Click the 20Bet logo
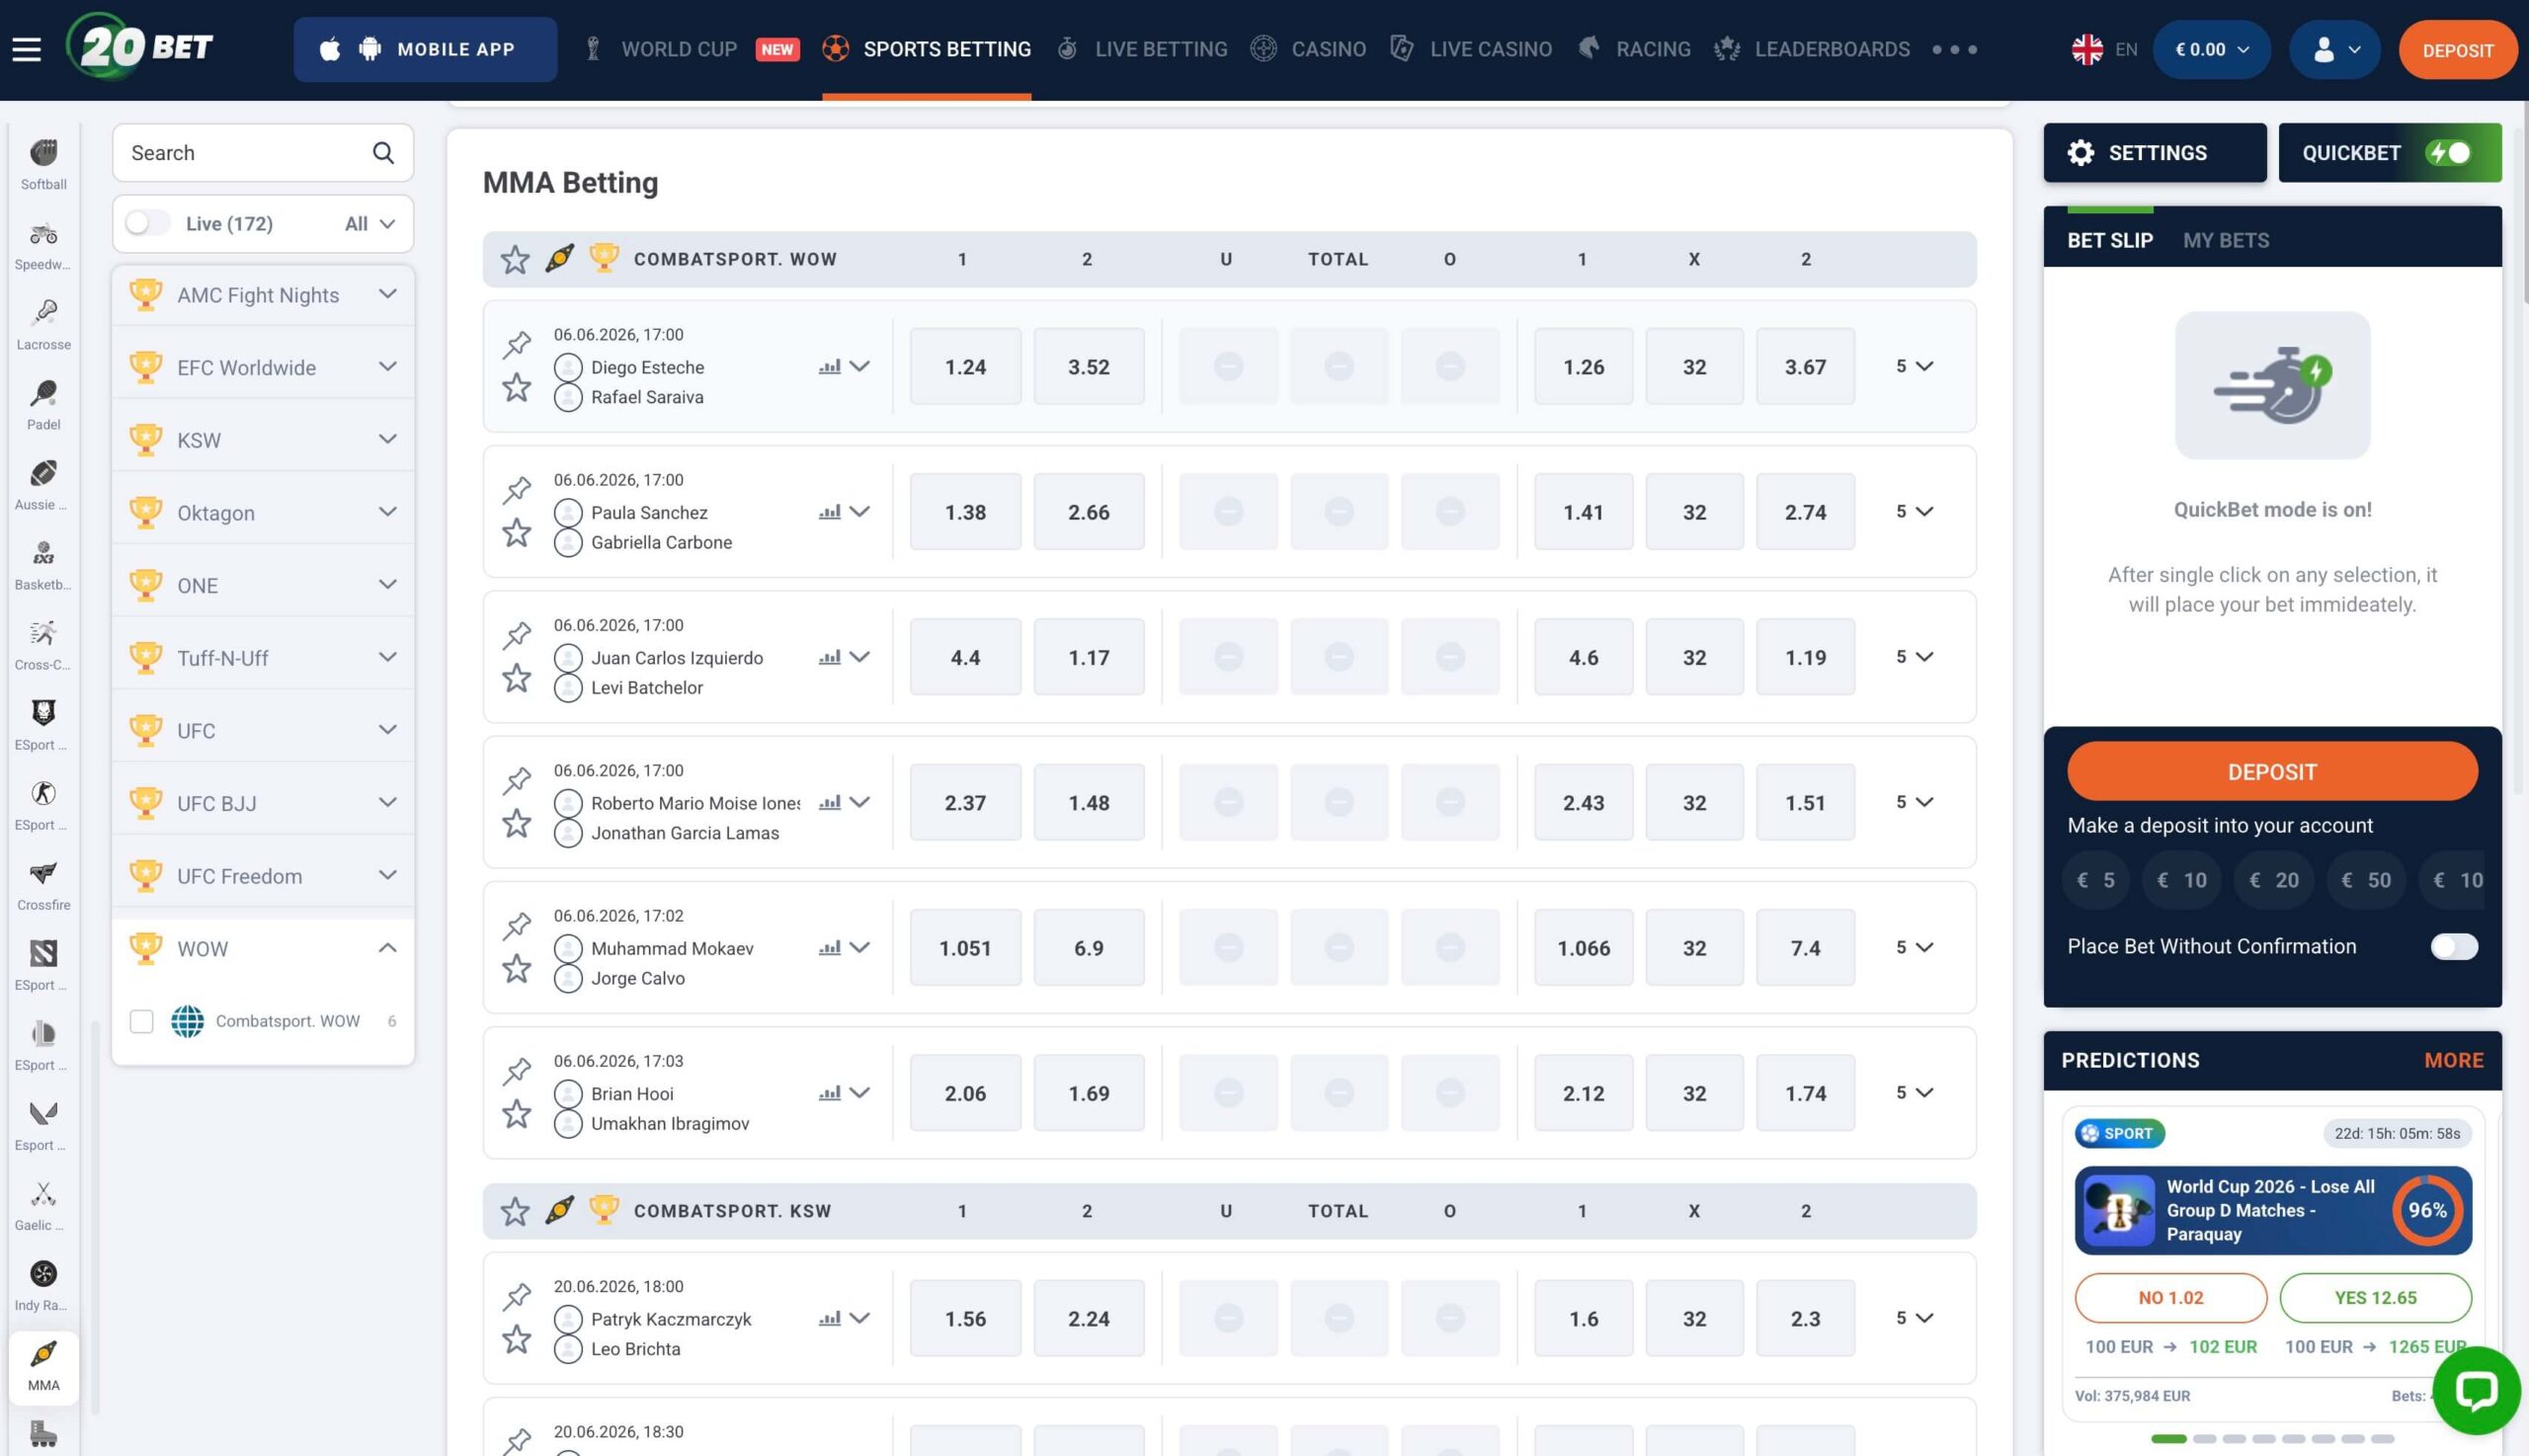Image resolution: width=2529 pixels, height=1456 pixels. [140, 46]
